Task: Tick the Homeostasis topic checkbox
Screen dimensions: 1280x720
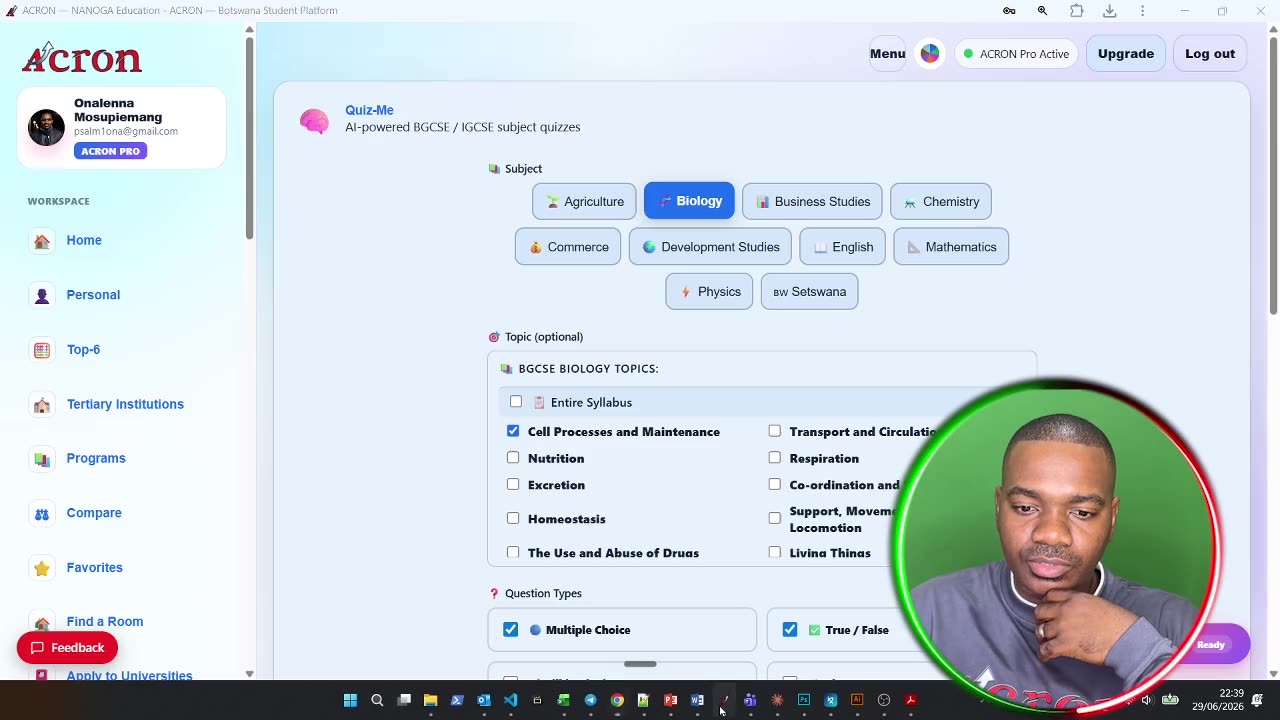Action: tap(513, 518)
